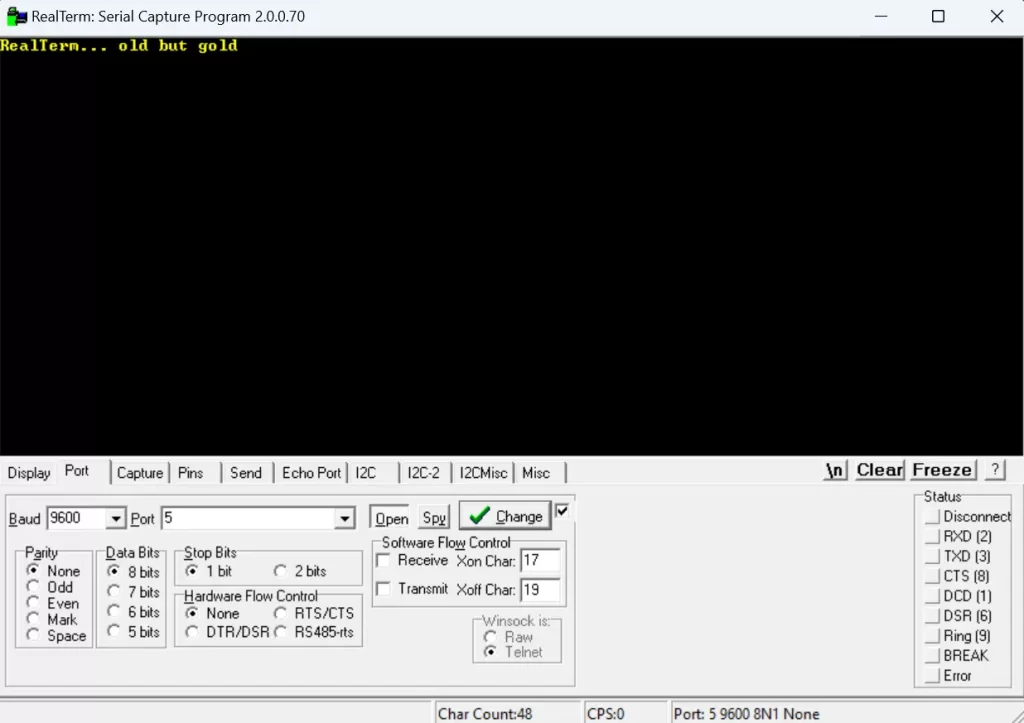The height and width of the screenshot is (723, 1024).
Task: Maximize the RealTerm window
Action: tap(938, 16)
